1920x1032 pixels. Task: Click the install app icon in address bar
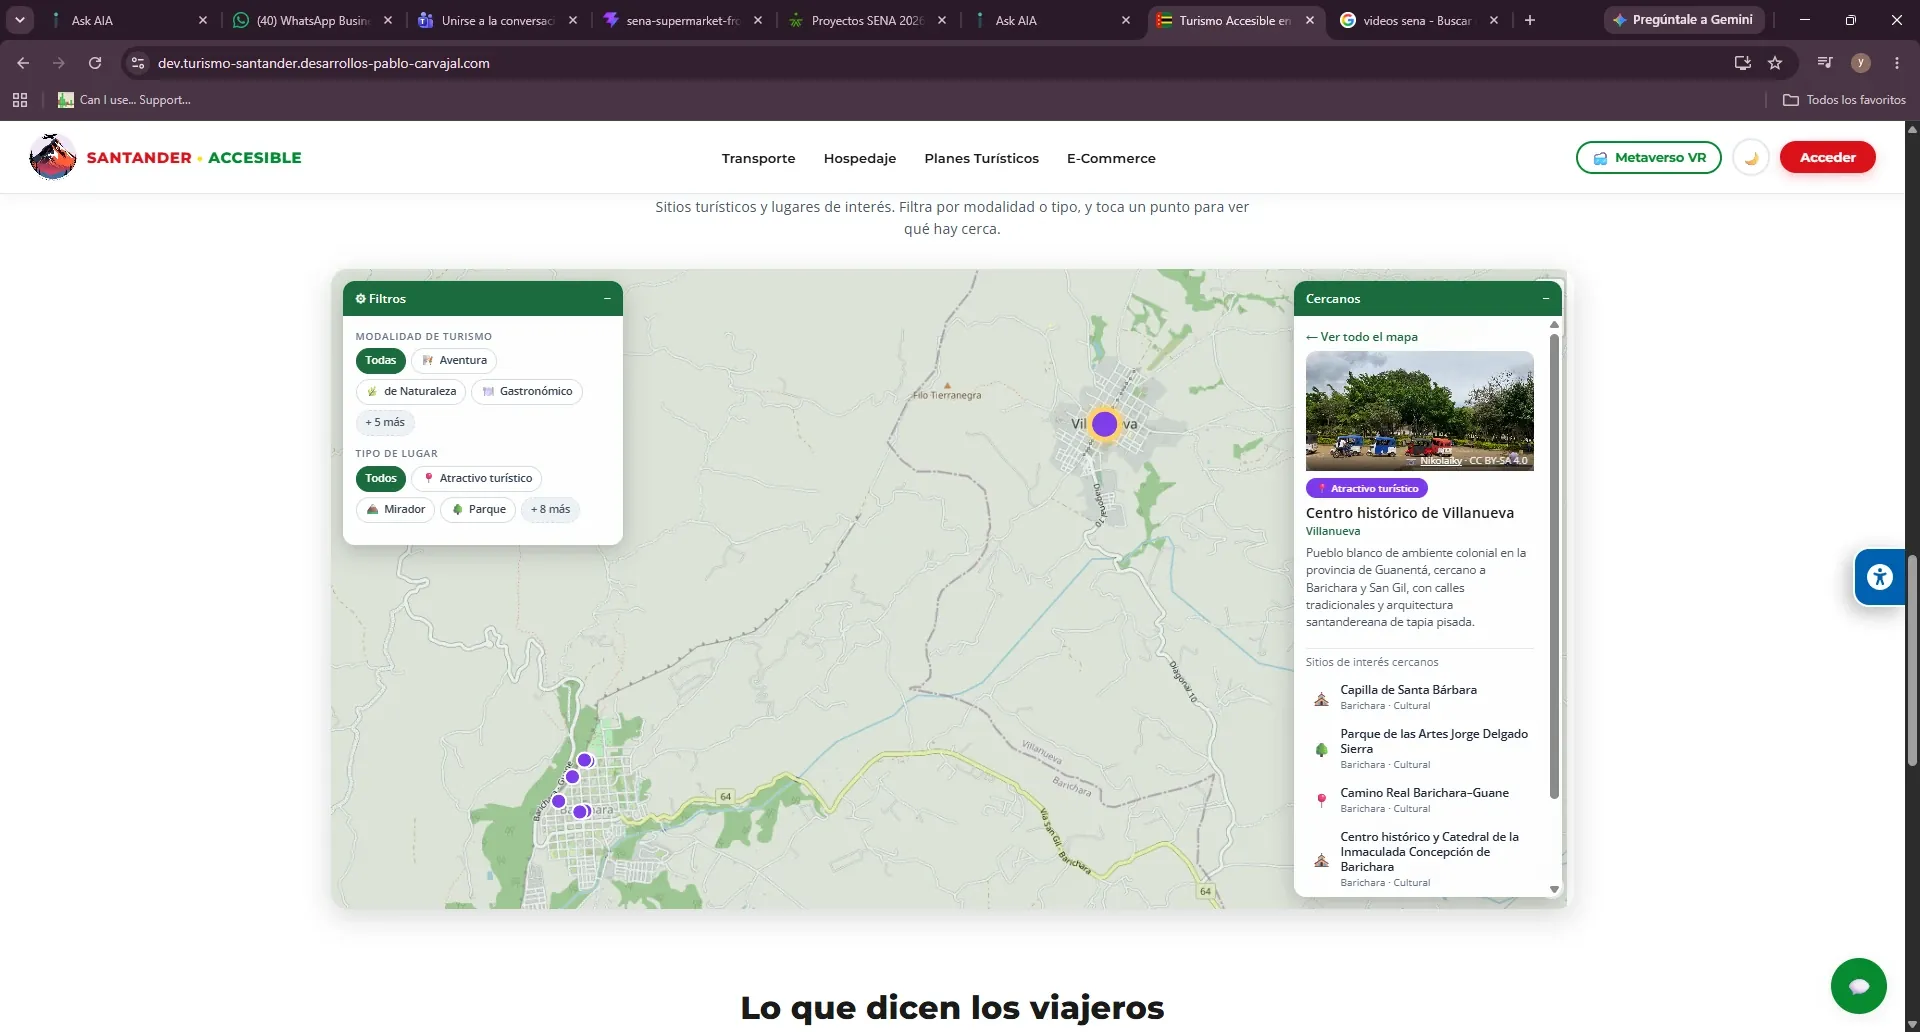[x=1742, y=63]
